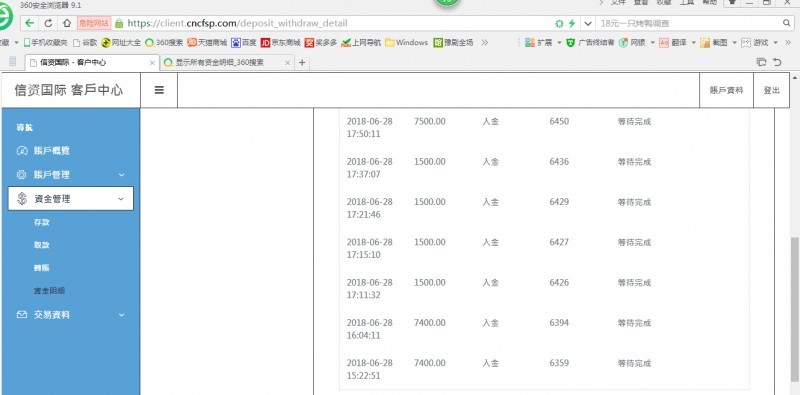Toggle the hamburger menu in header
Image resolution: width=800 pixels, height=395 pixels.
(x=159, y=90)
